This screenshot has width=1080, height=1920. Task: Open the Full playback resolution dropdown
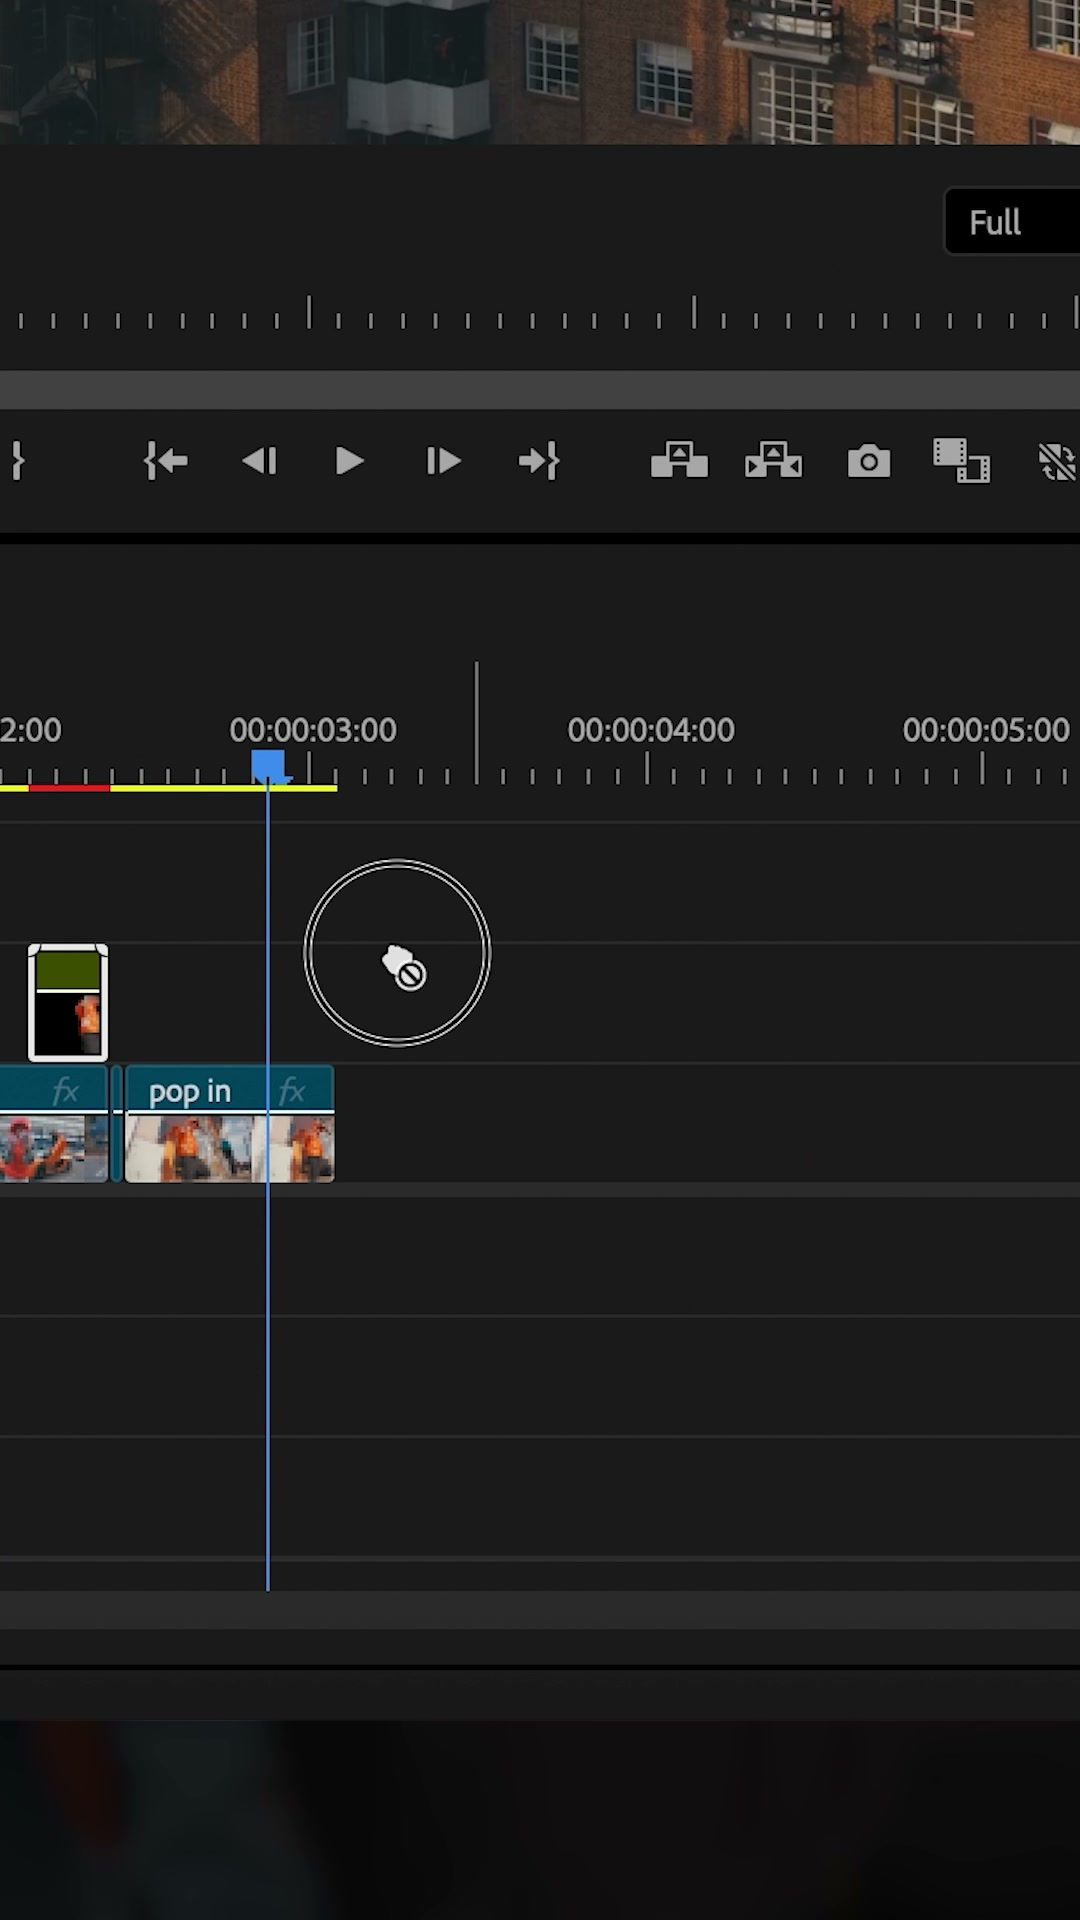[x=1012, y=221]
